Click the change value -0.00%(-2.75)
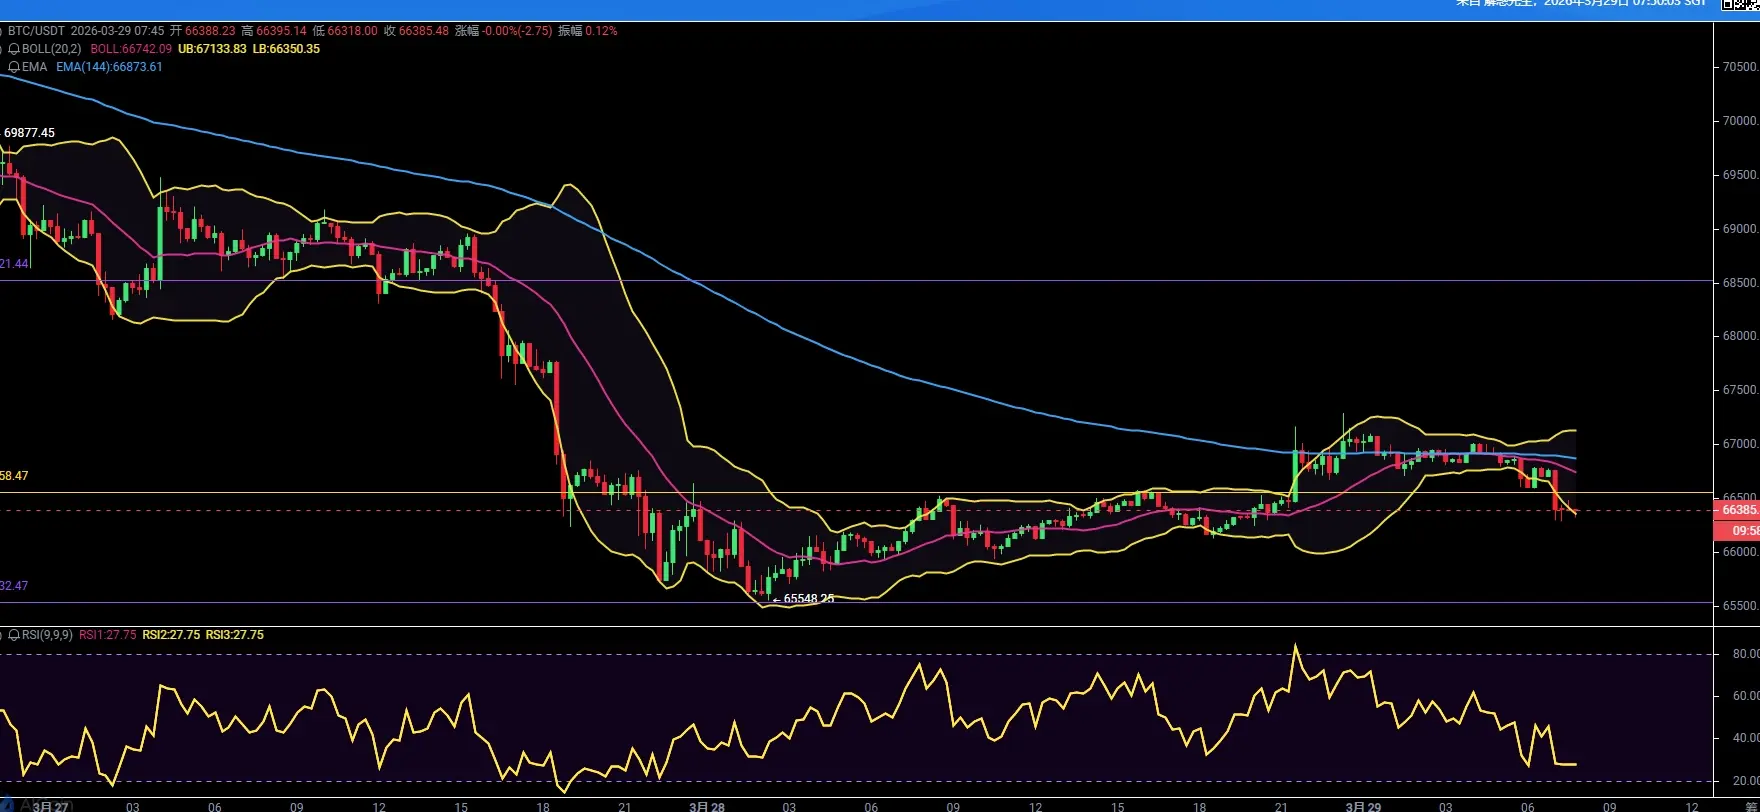 [517, 31]
